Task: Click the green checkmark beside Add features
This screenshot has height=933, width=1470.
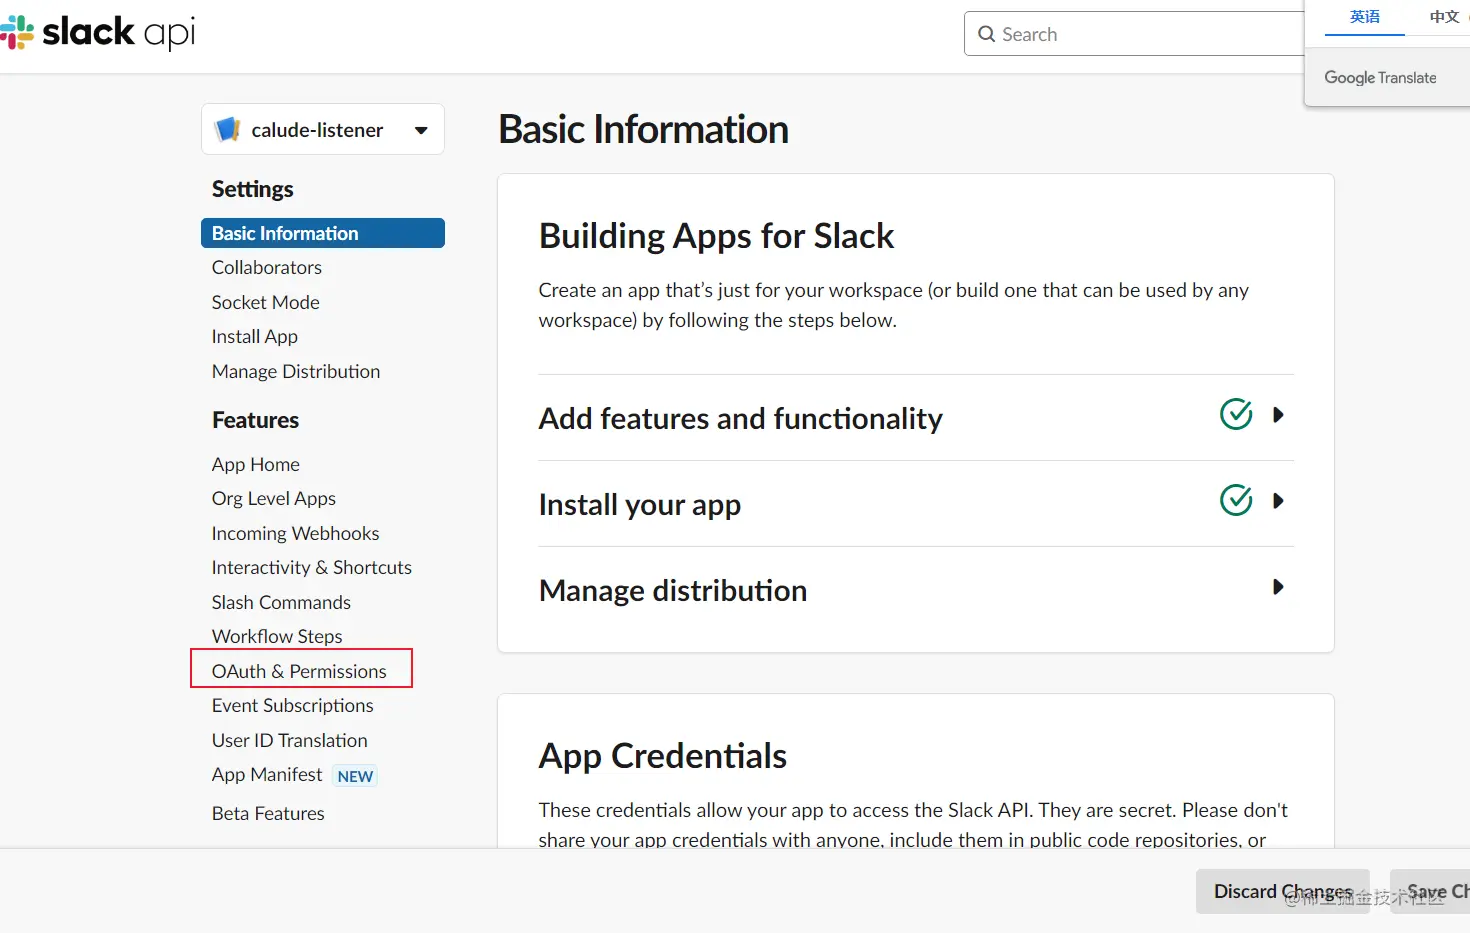Action: click(x=1236, y=414)
